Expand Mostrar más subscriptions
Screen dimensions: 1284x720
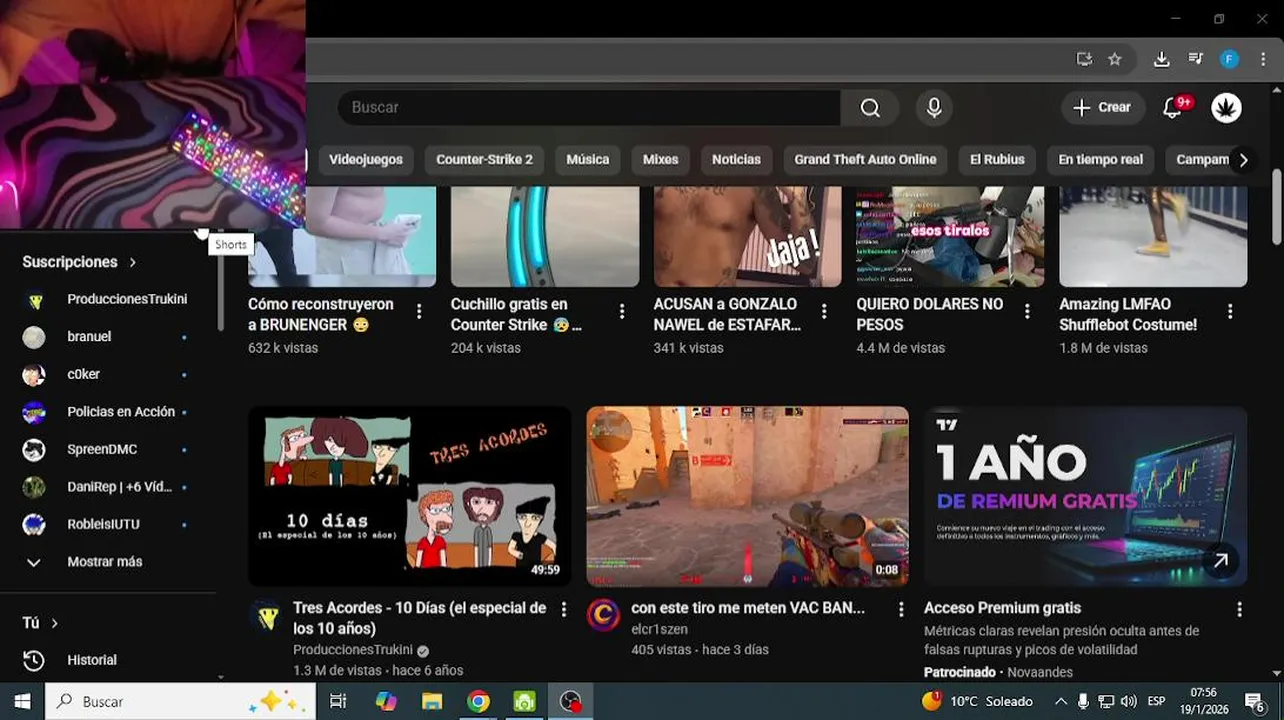(107, 562)
